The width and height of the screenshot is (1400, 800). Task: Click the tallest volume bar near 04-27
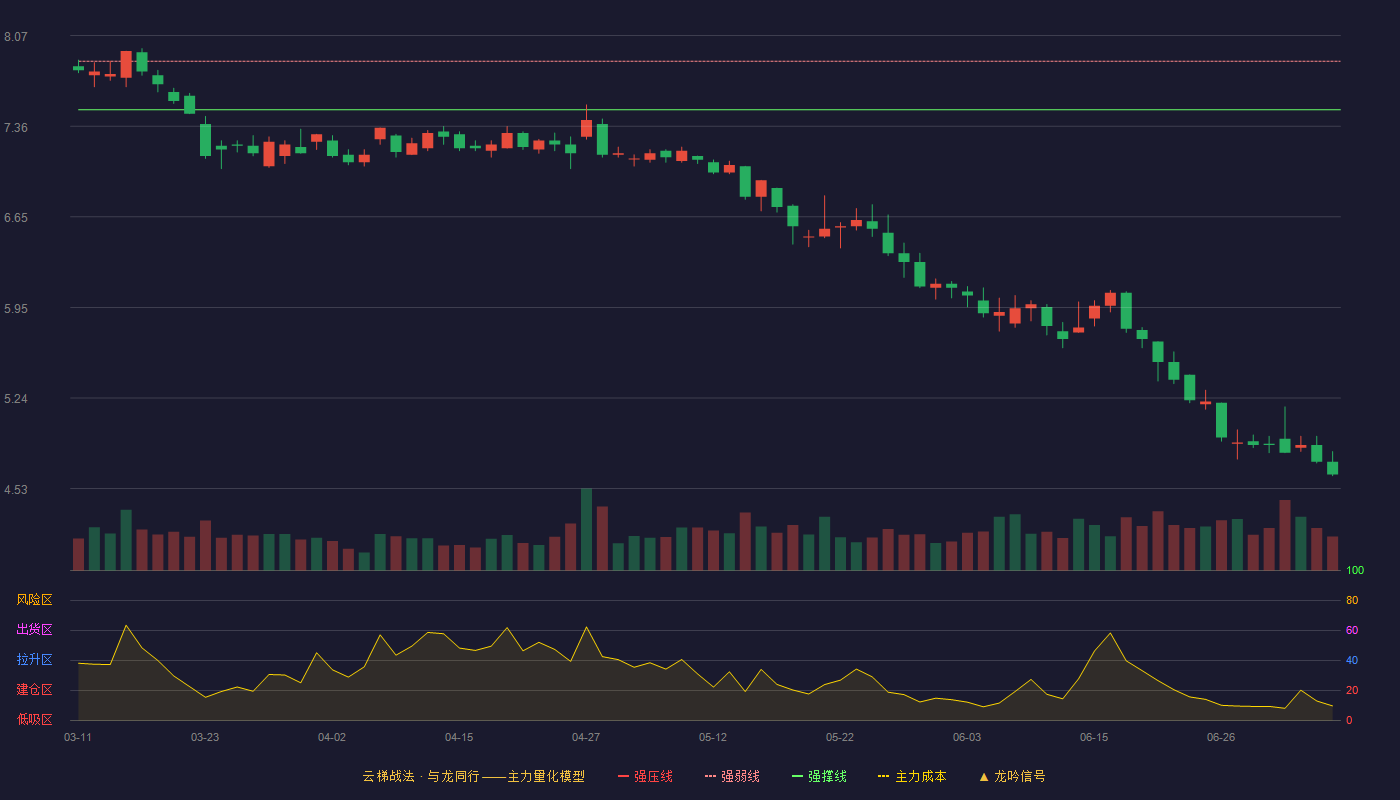tap(586, 529)
